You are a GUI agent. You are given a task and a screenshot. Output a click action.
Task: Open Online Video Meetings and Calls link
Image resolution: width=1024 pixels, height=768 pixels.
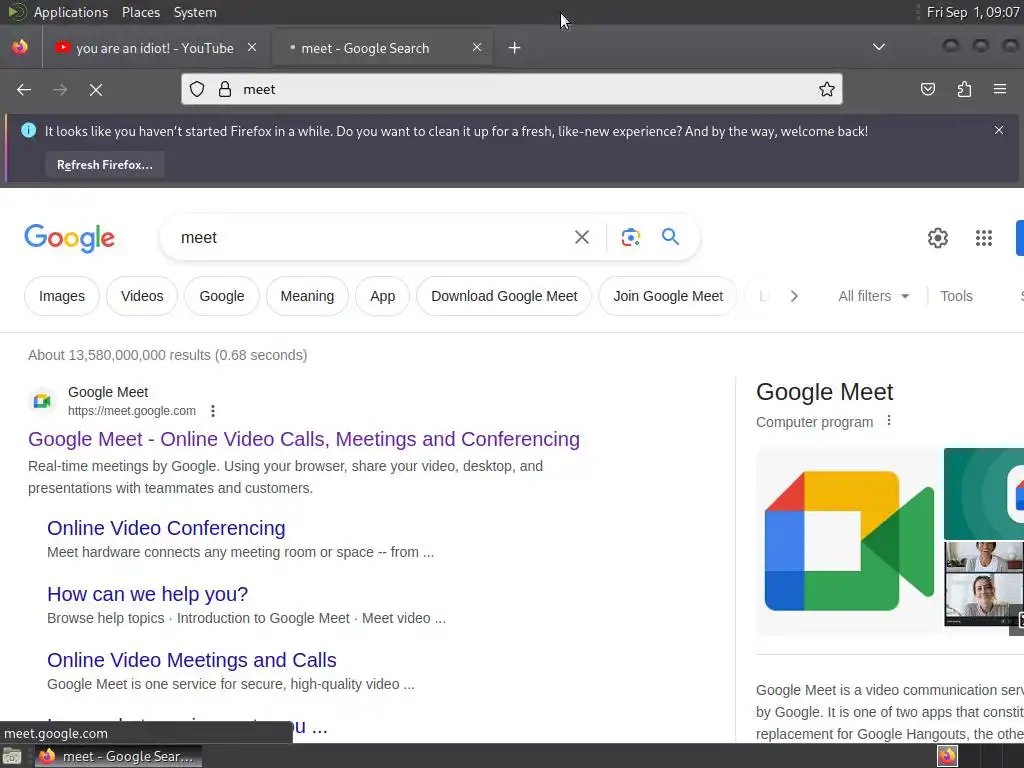point(191,660)
